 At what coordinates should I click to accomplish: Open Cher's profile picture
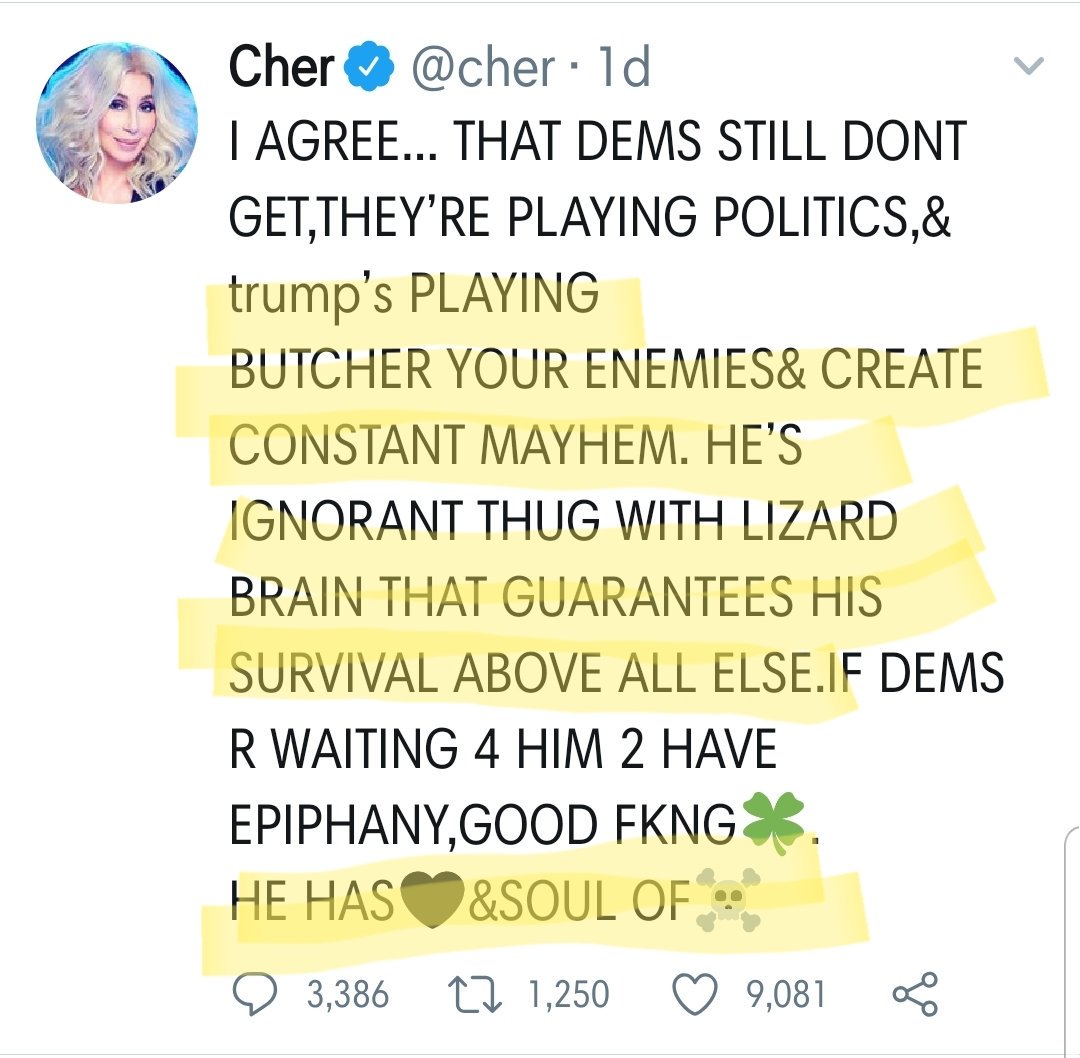tap(117, 123)
